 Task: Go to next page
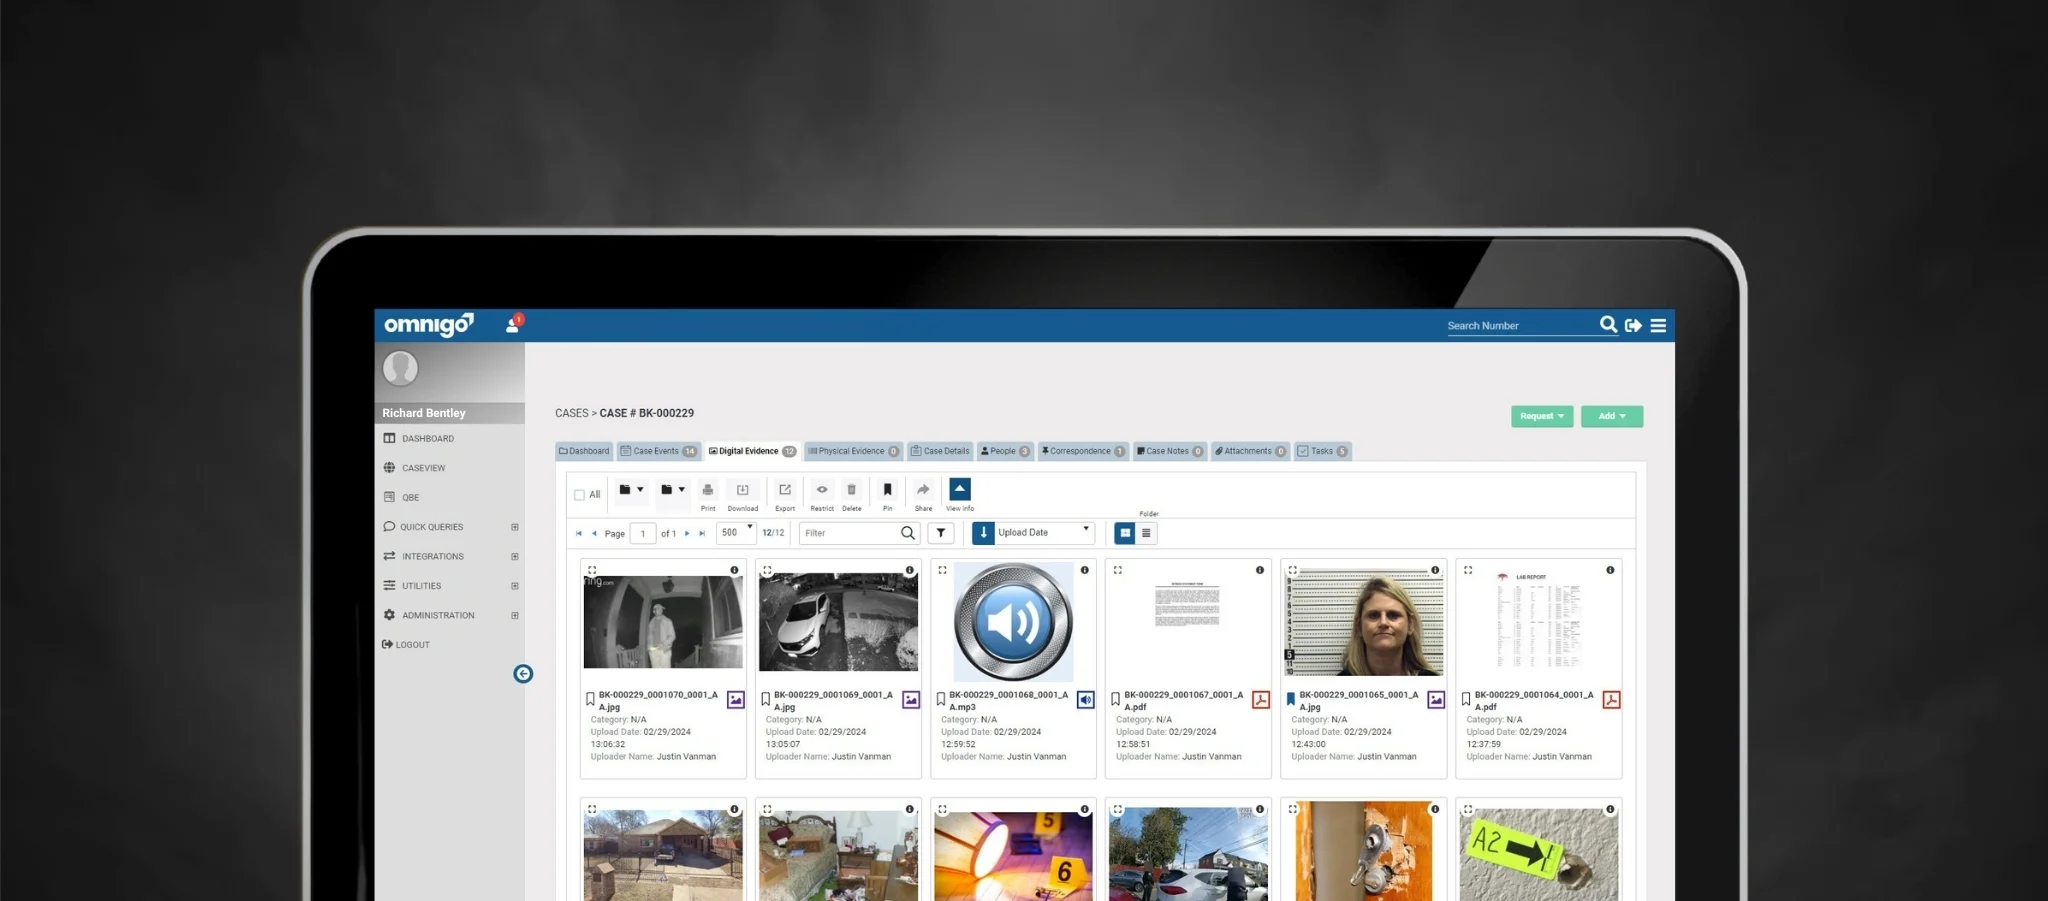coord(687,534)
